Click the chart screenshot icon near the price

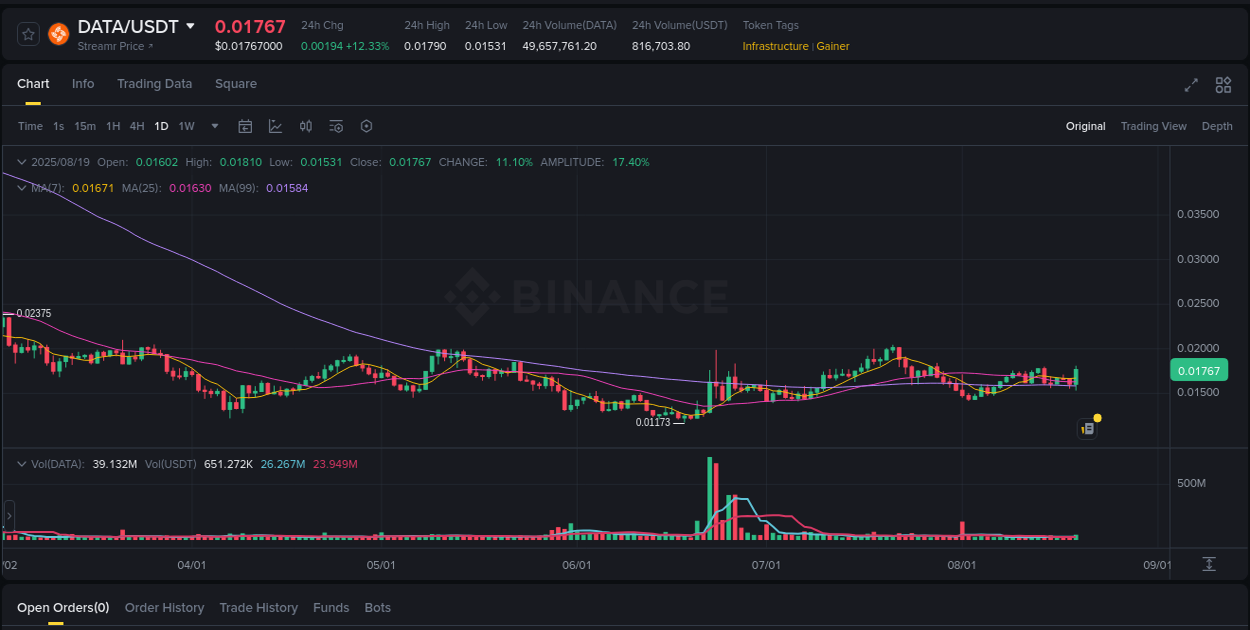click(1088, 428)
